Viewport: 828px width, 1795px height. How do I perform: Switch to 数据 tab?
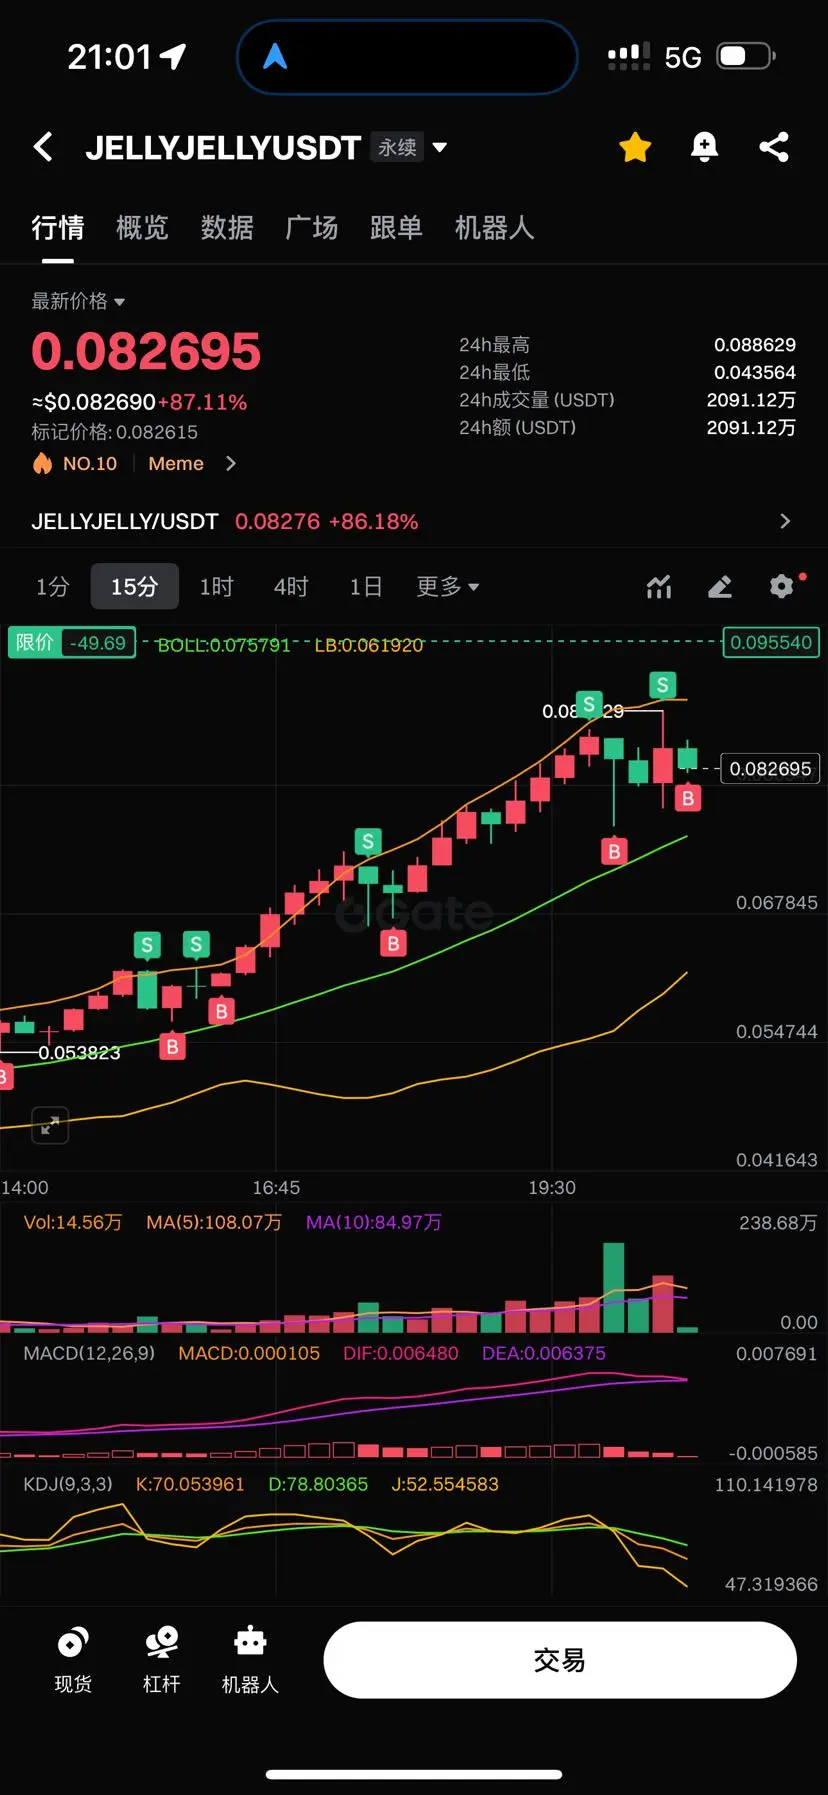(227, 228)
